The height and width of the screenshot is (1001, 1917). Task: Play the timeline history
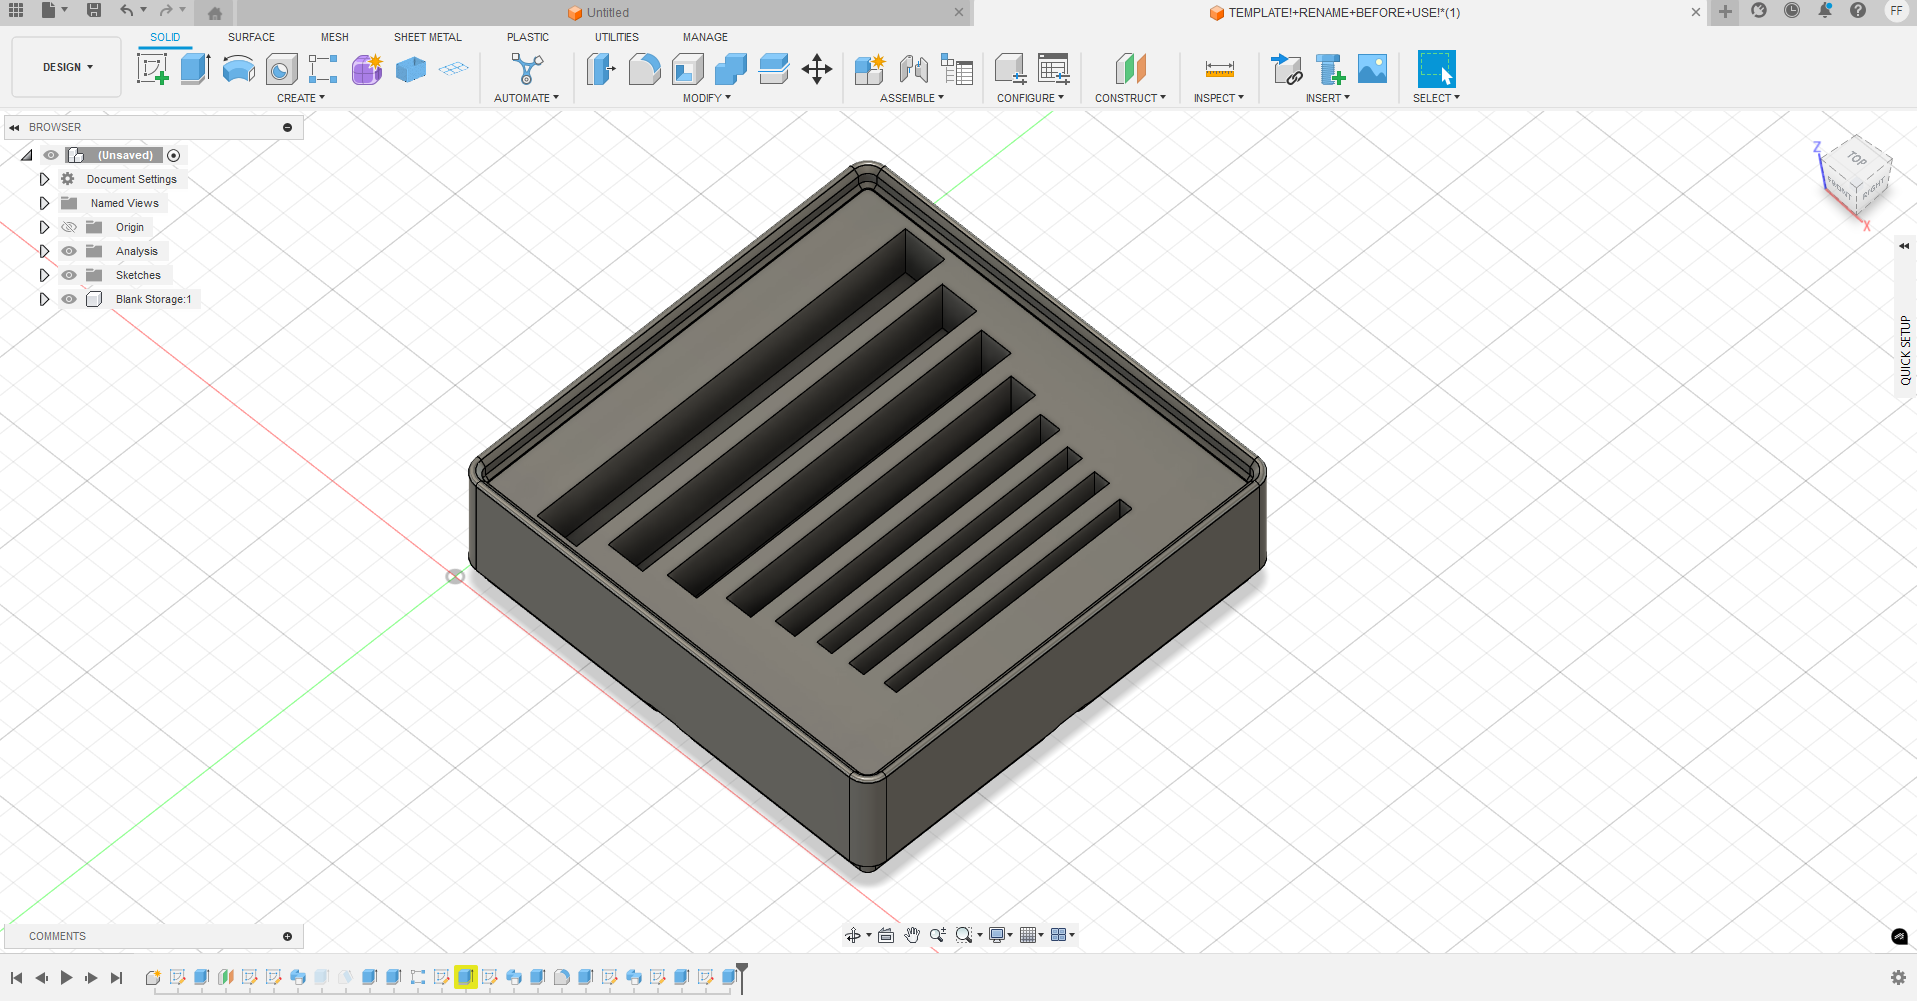66,978
